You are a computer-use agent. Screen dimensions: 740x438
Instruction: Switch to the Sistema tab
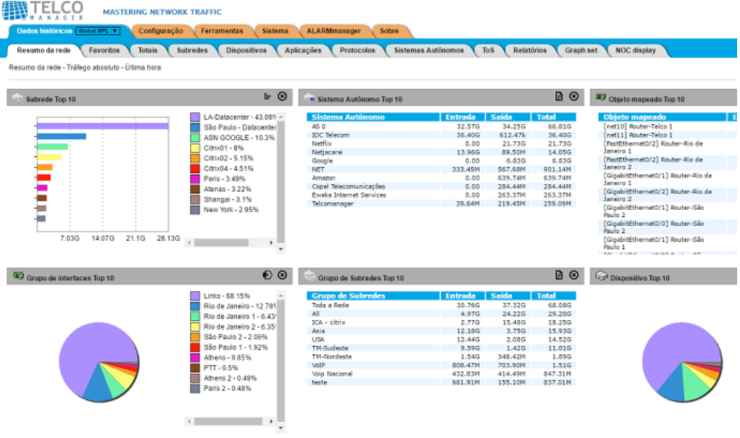pyautogui.click(x=275, y=31)
